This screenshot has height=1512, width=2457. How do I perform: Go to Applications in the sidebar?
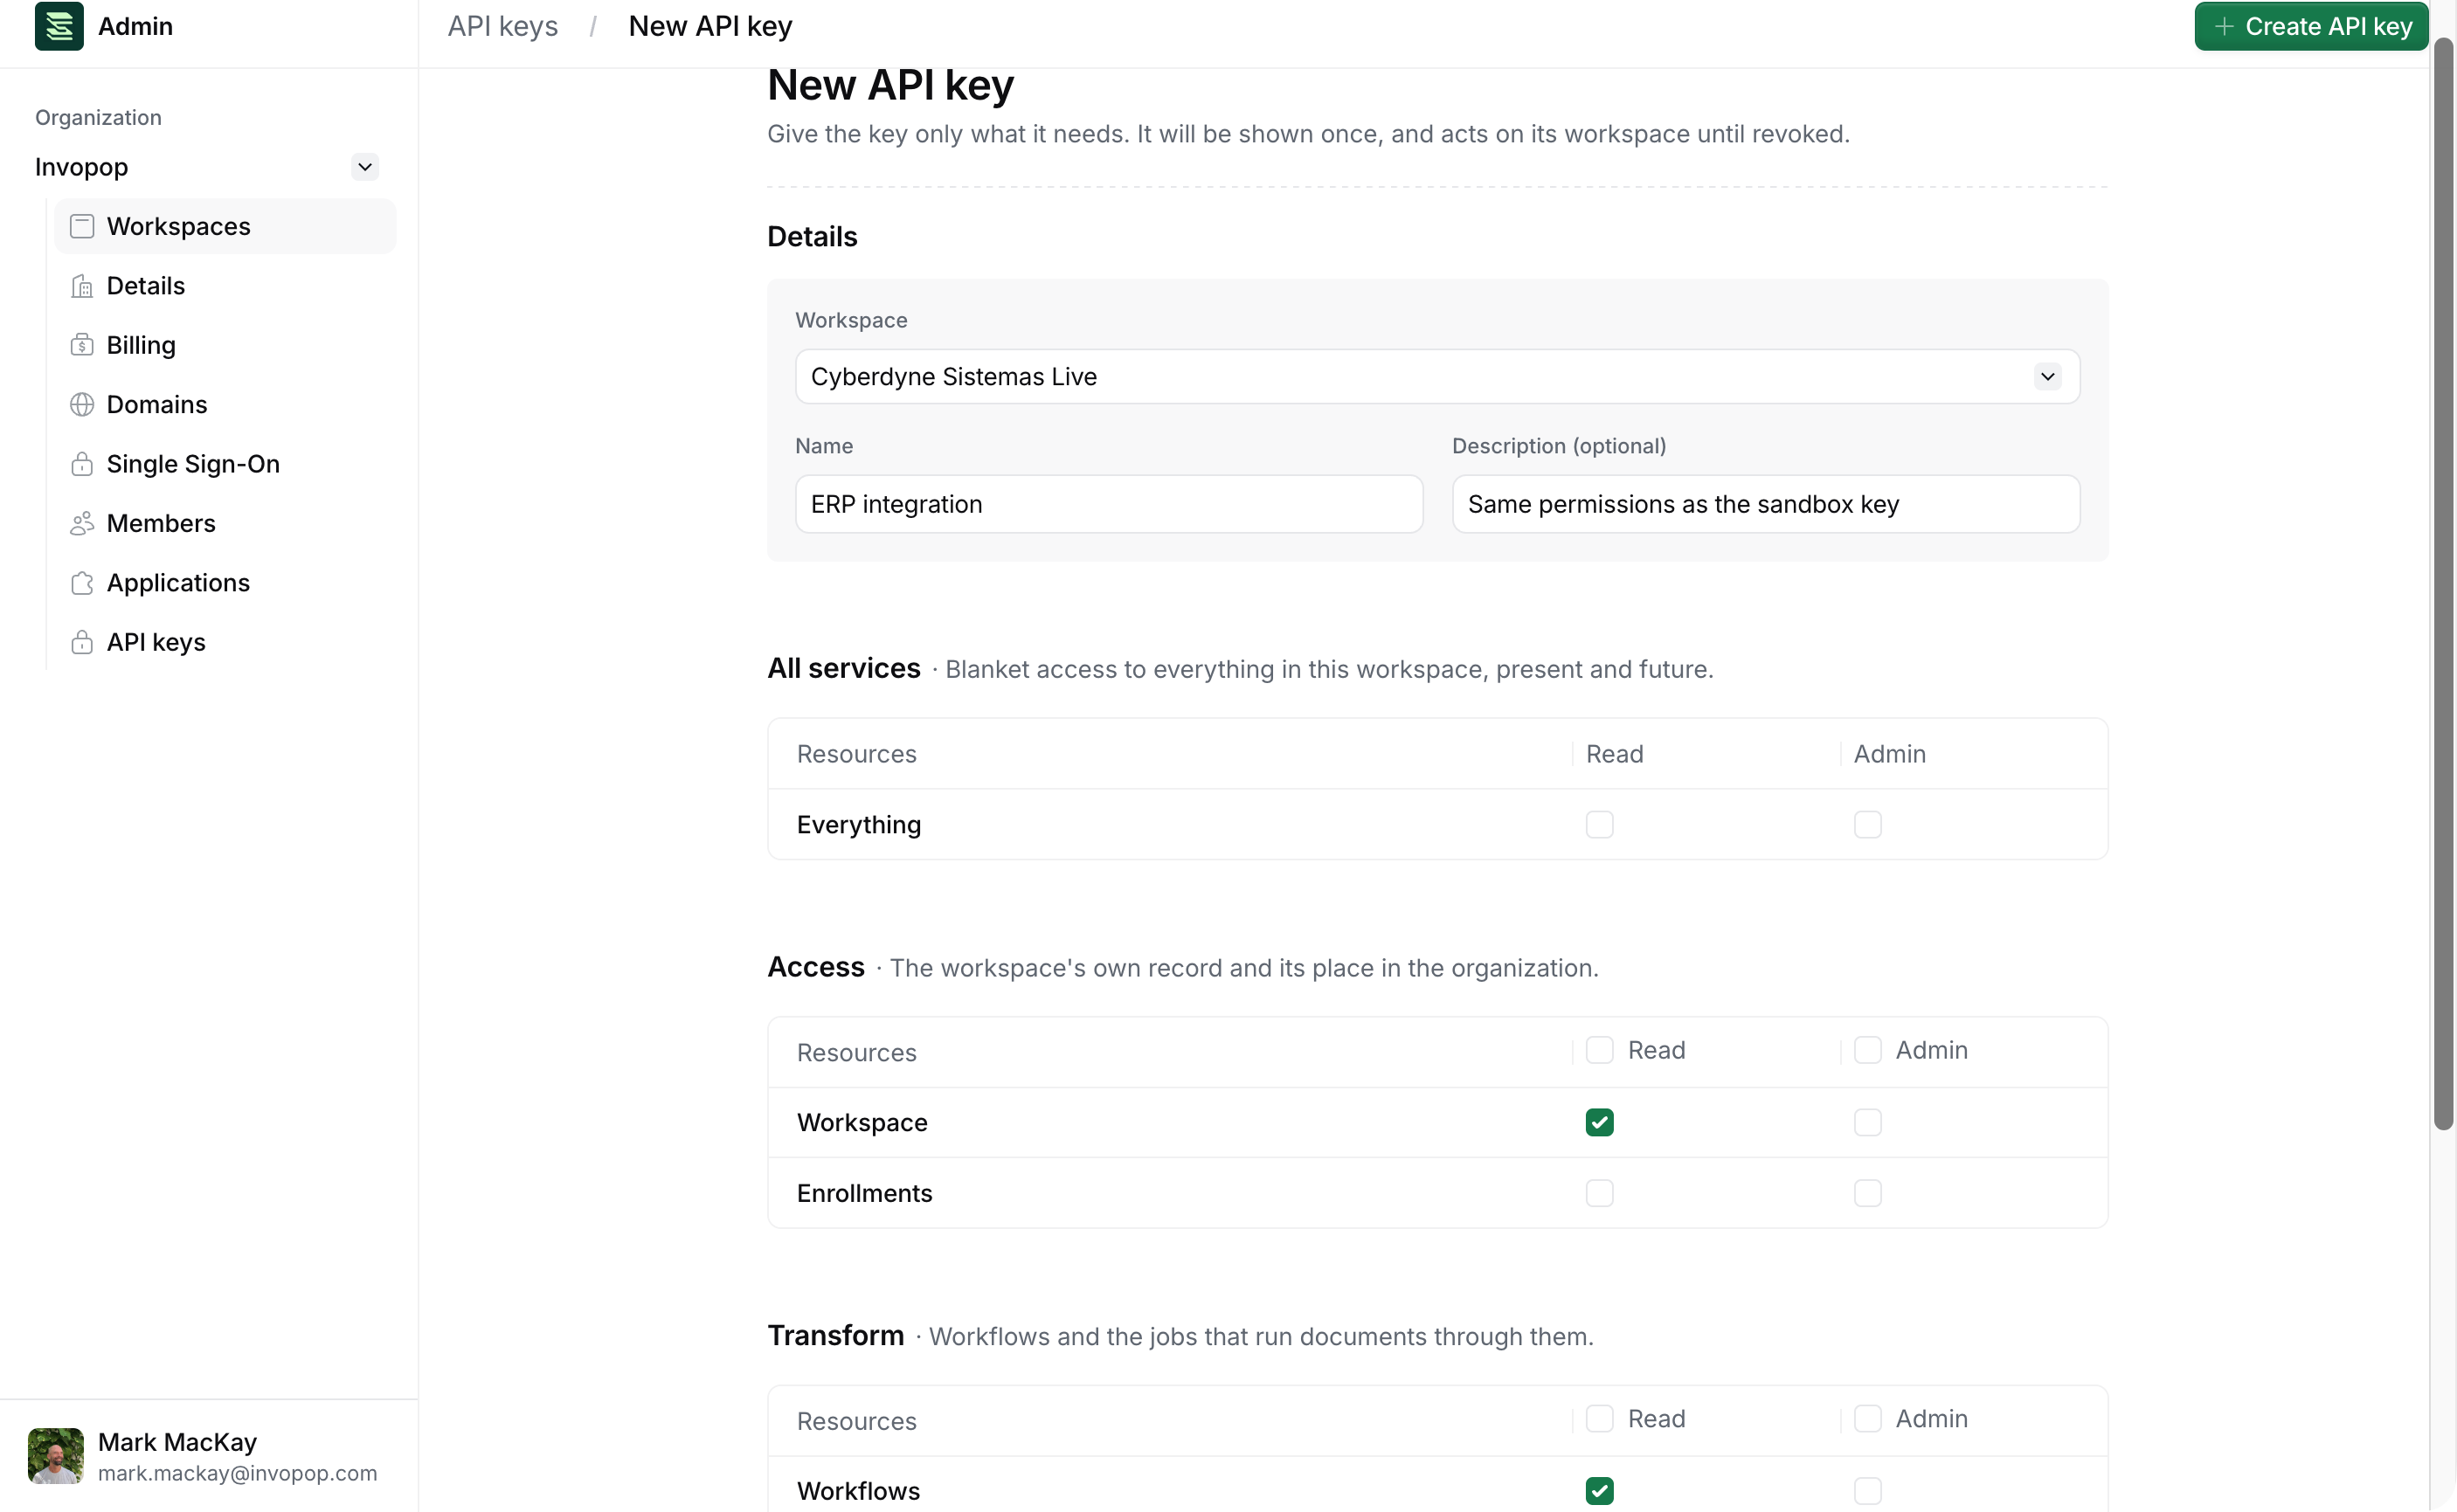coord(225,583)
